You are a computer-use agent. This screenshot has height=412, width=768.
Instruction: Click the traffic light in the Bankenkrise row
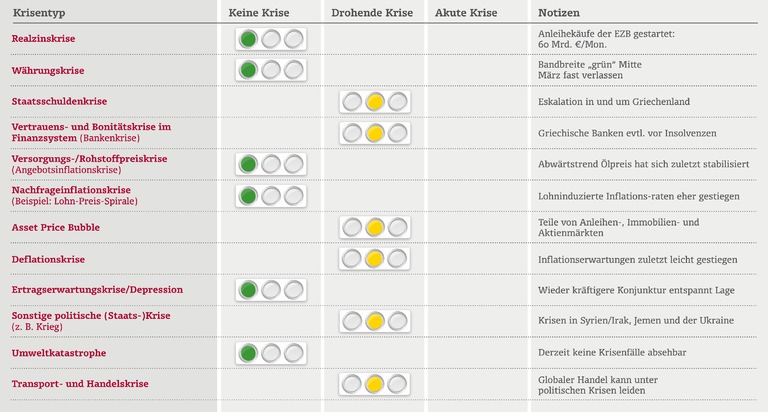(375, 133)
